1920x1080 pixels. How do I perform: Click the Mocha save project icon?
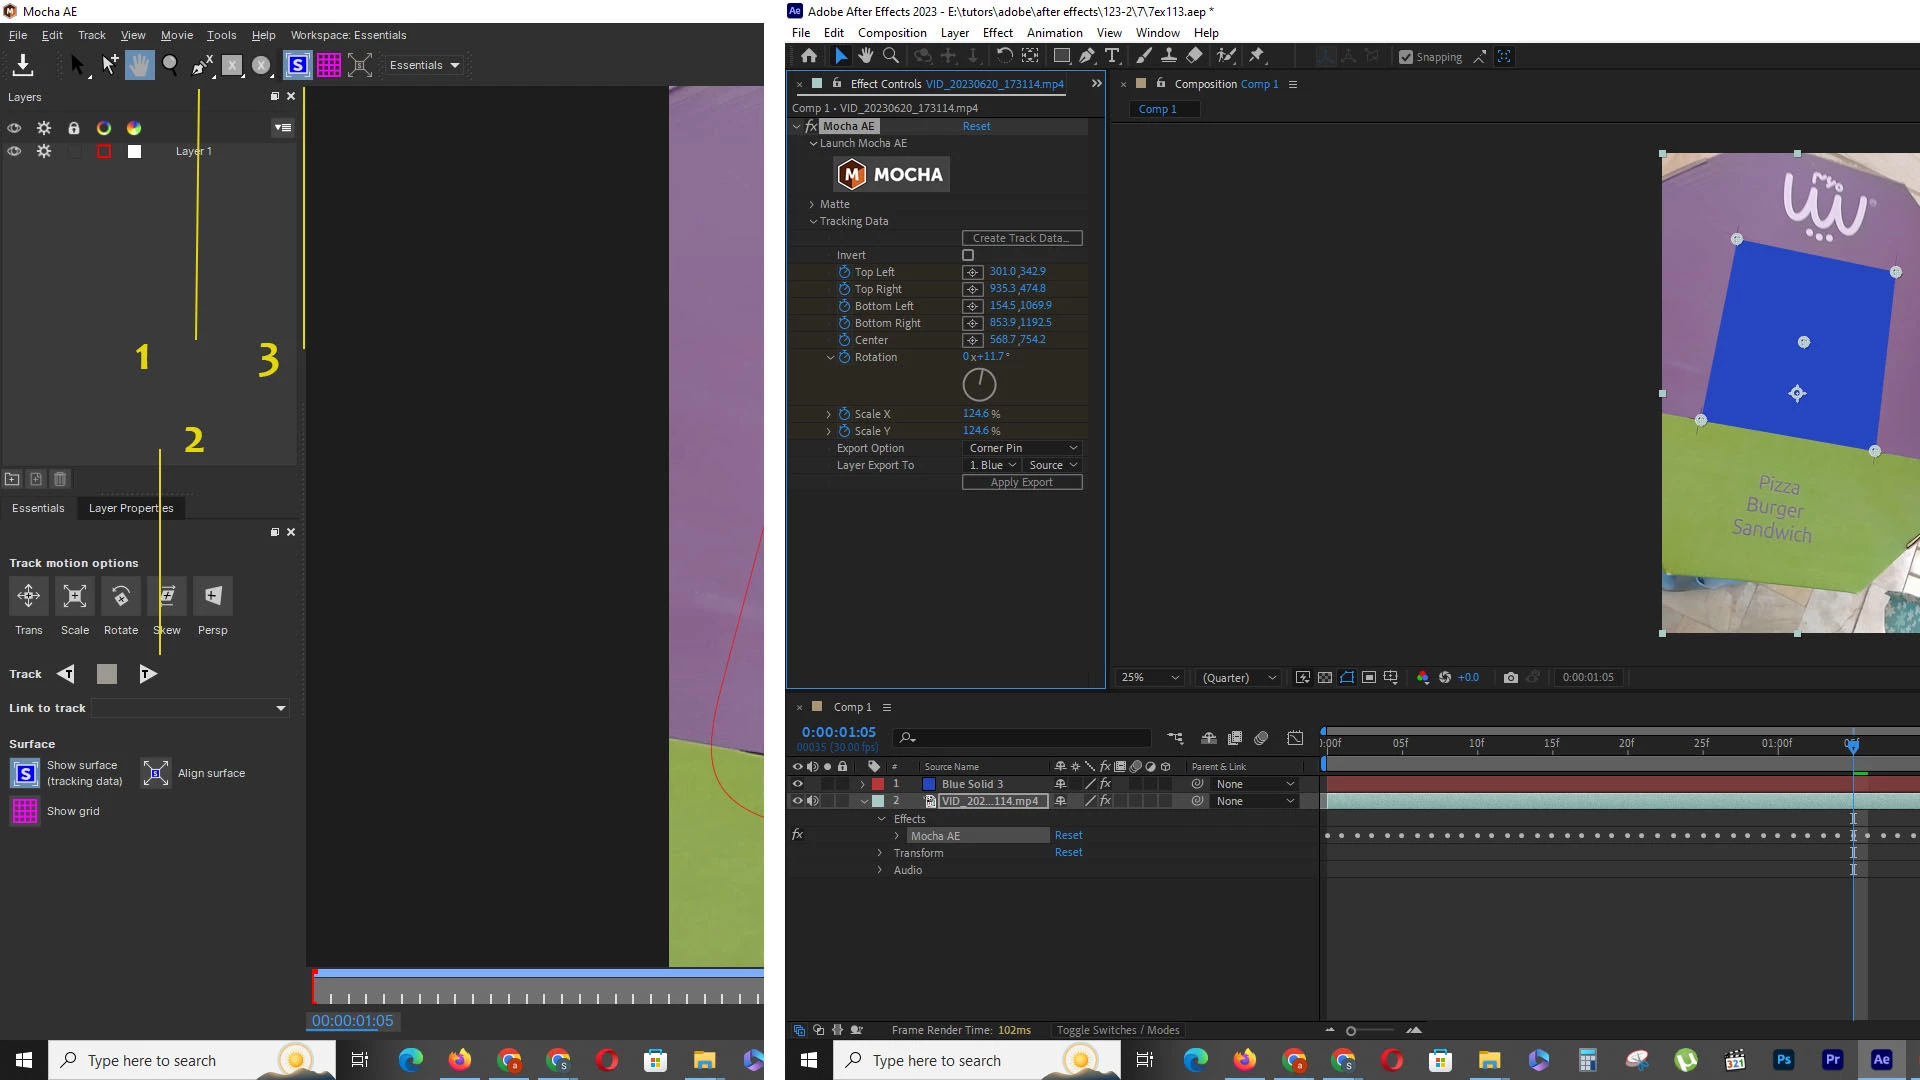click(x=23, y=65)
